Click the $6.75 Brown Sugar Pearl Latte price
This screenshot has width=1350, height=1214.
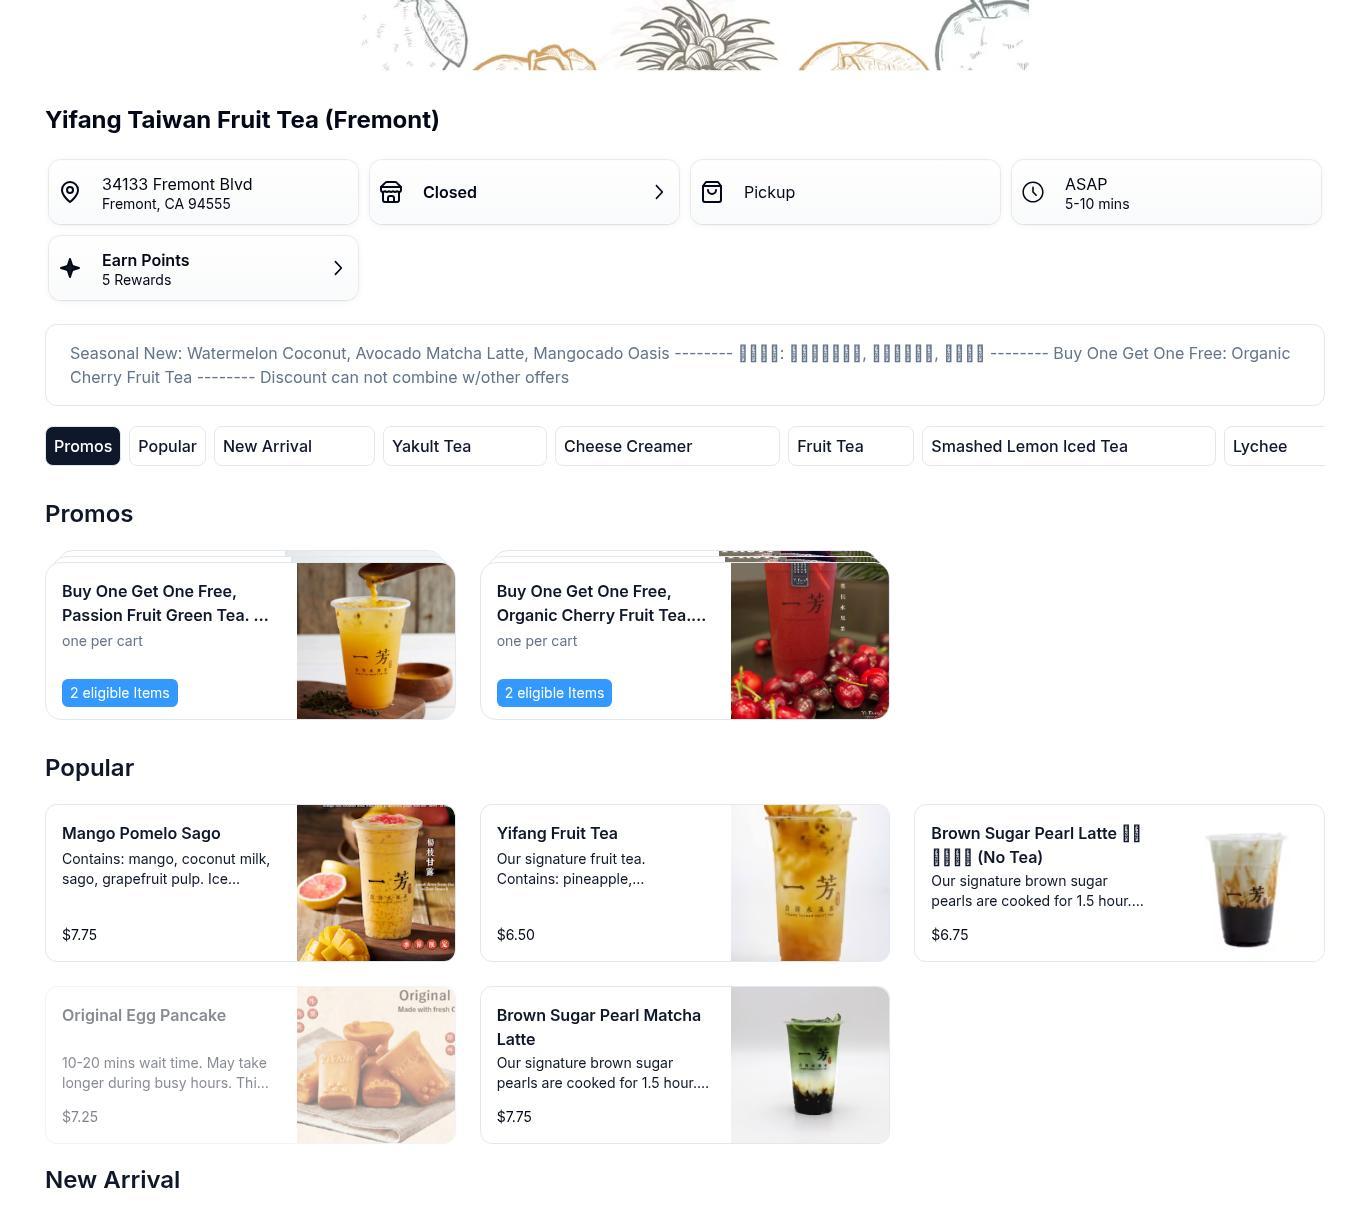point(949,935)
